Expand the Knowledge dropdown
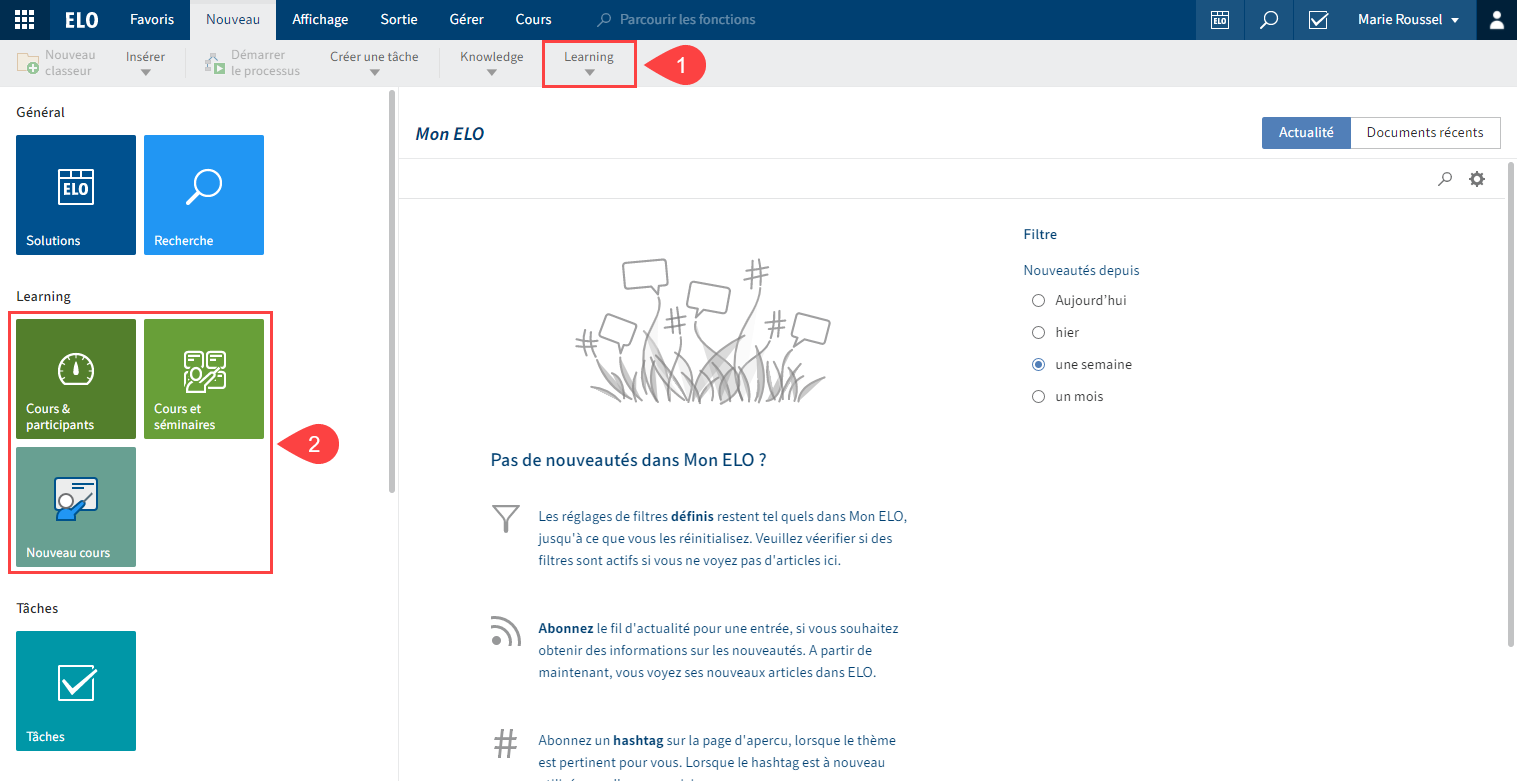Screen dimensions: 1517x781 coord(492,63)
